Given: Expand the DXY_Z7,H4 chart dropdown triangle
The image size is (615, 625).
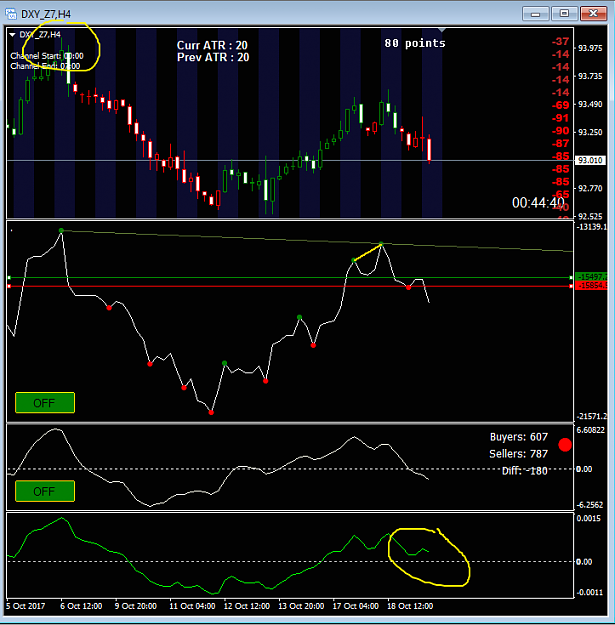Looking at the screenshot, I should coord(12,35).
